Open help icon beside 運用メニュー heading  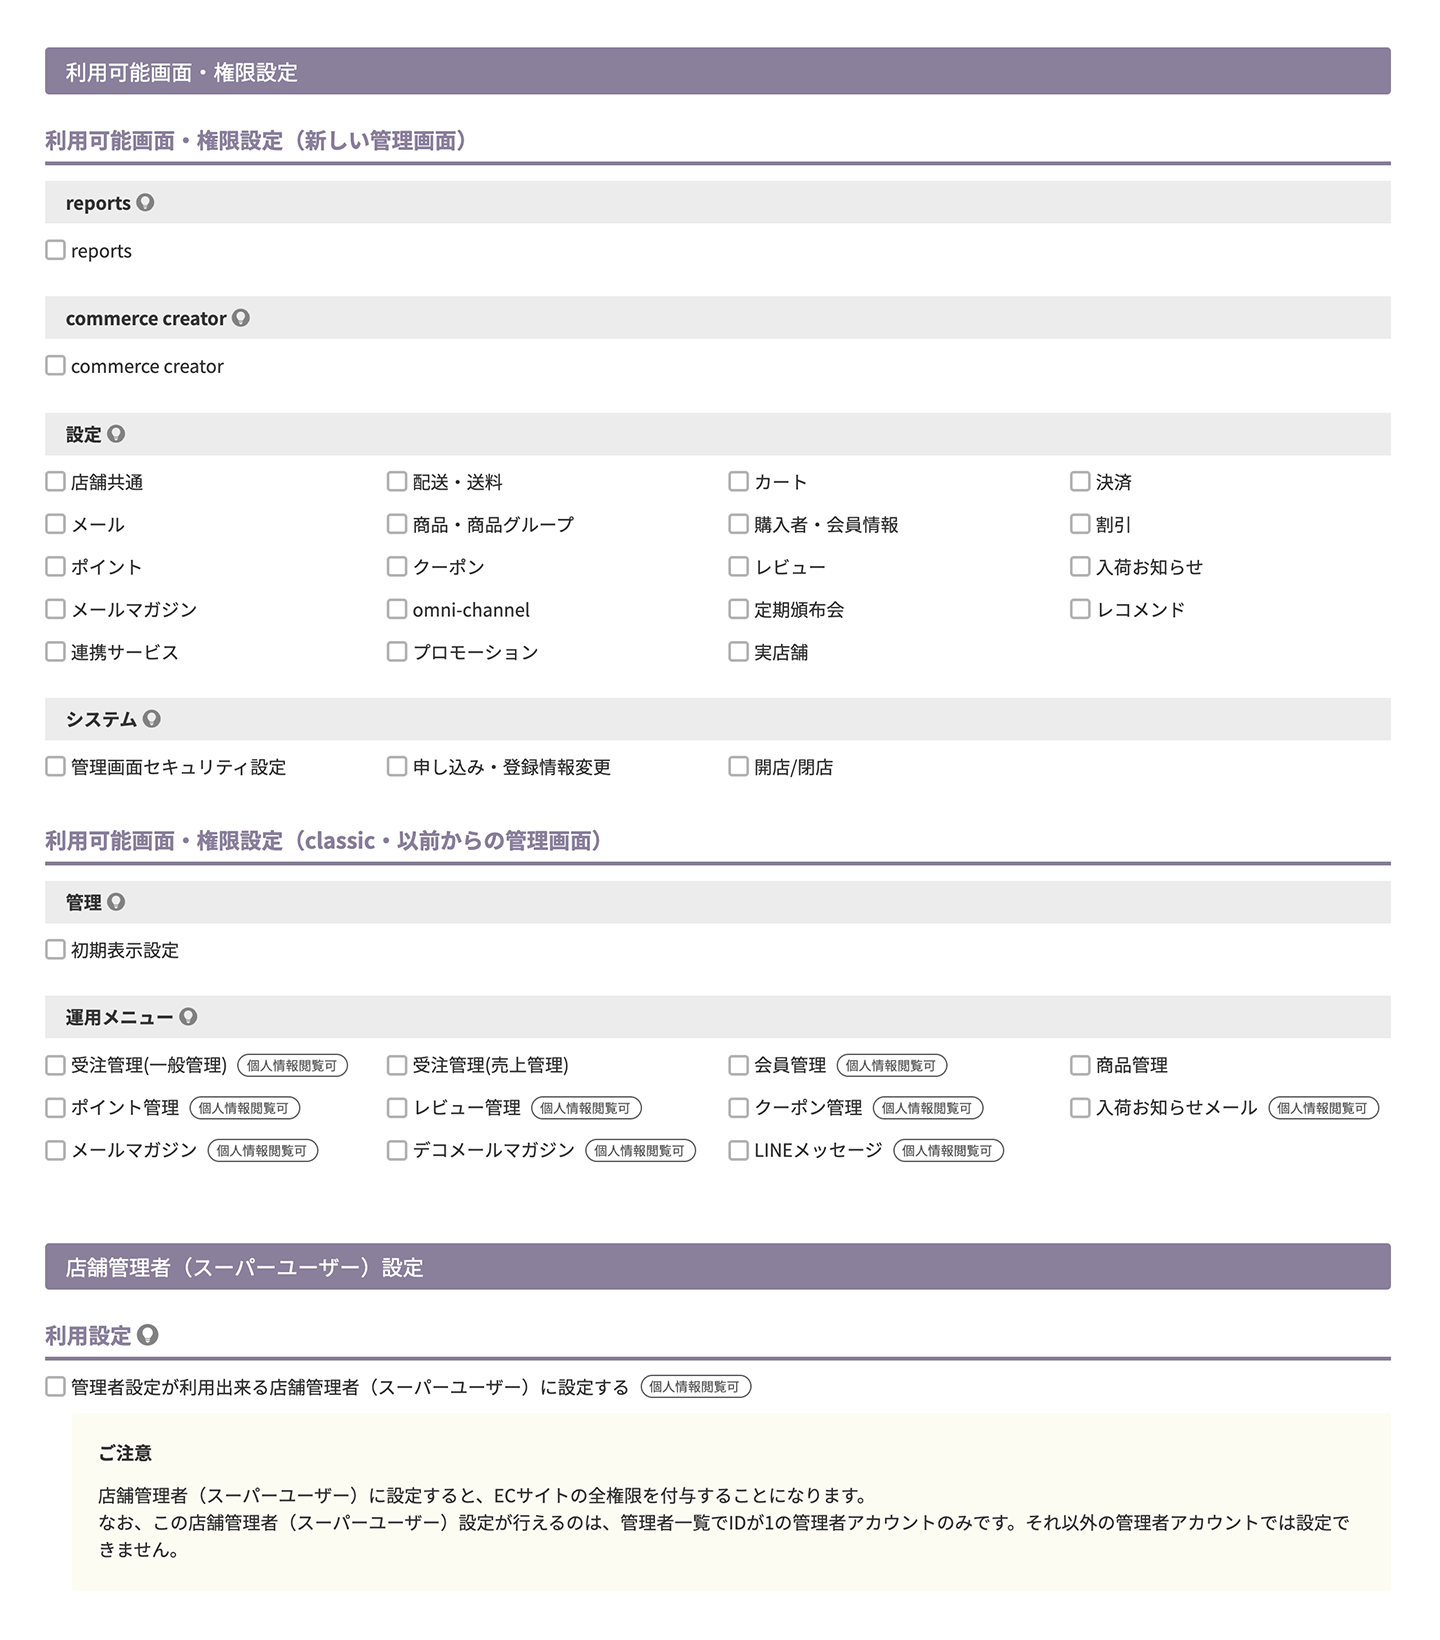188,1017
